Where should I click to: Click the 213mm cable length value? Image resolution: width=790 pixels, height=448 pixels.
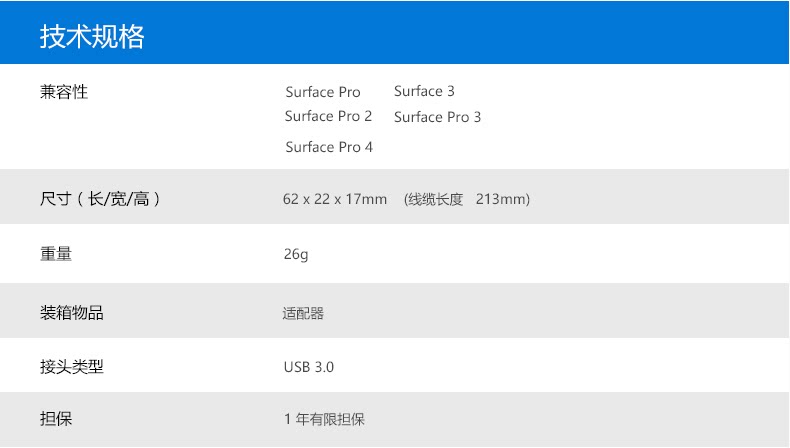point(501,199)
